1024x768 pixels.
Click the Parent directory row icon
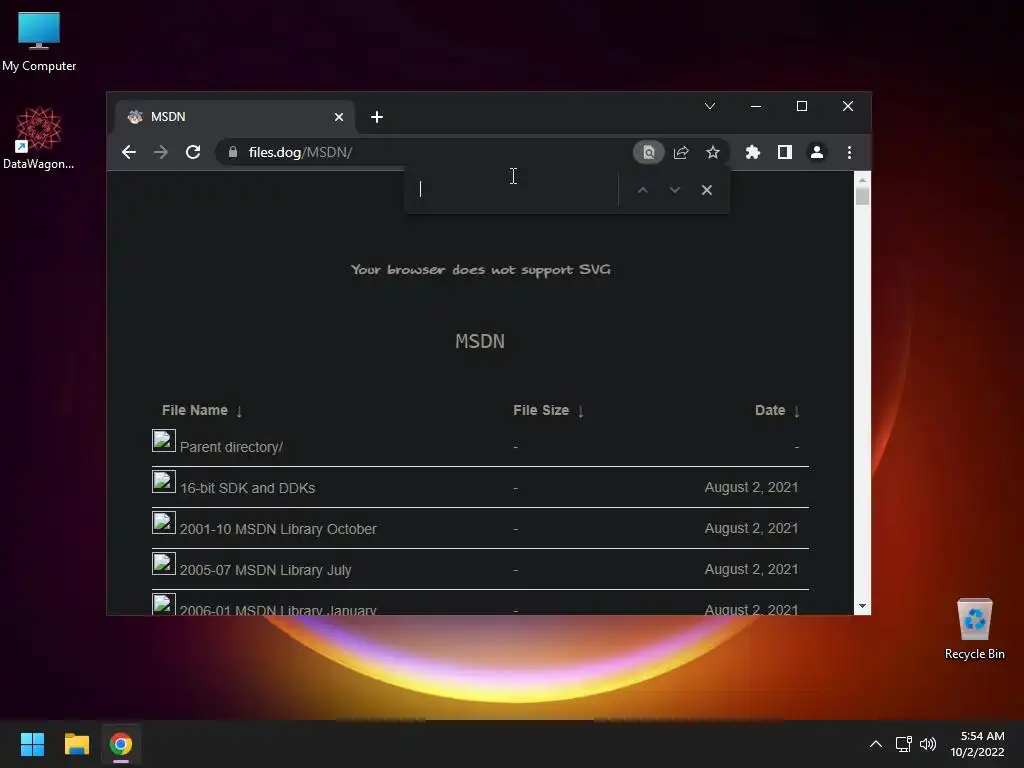click(164, 440)
